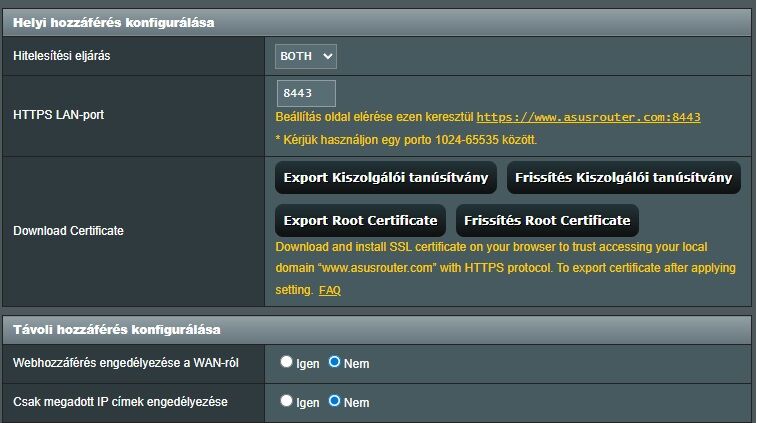This screenshot has width=757, height=423.
Task: Click the HTTPS LAN-port input field
Action: 306,94
